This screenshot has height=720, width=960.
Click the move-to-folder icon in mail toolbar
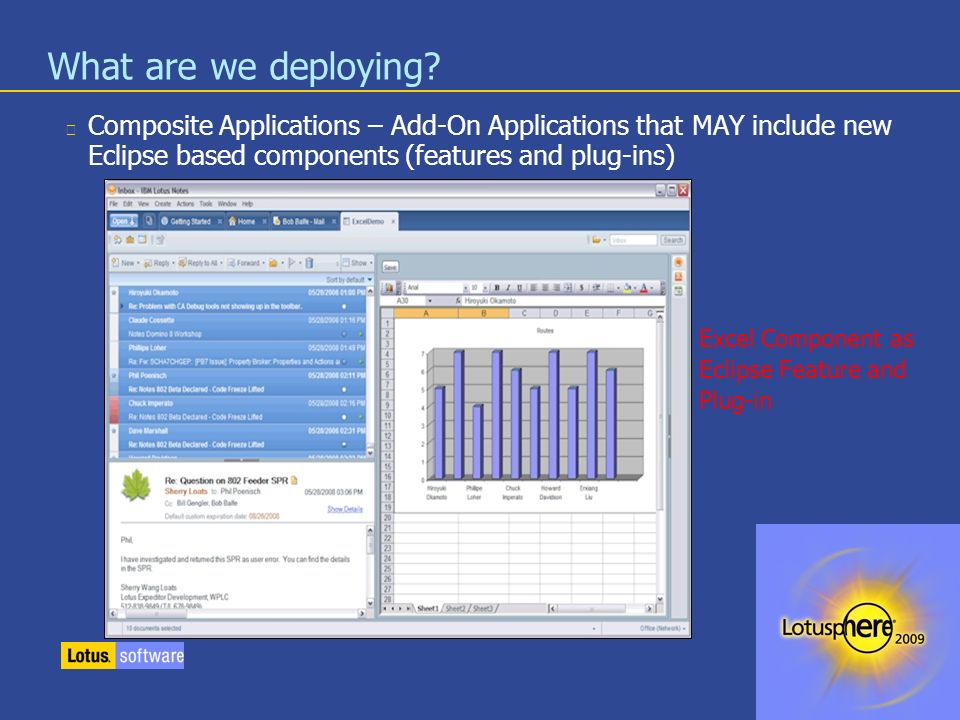click(273, 263)
